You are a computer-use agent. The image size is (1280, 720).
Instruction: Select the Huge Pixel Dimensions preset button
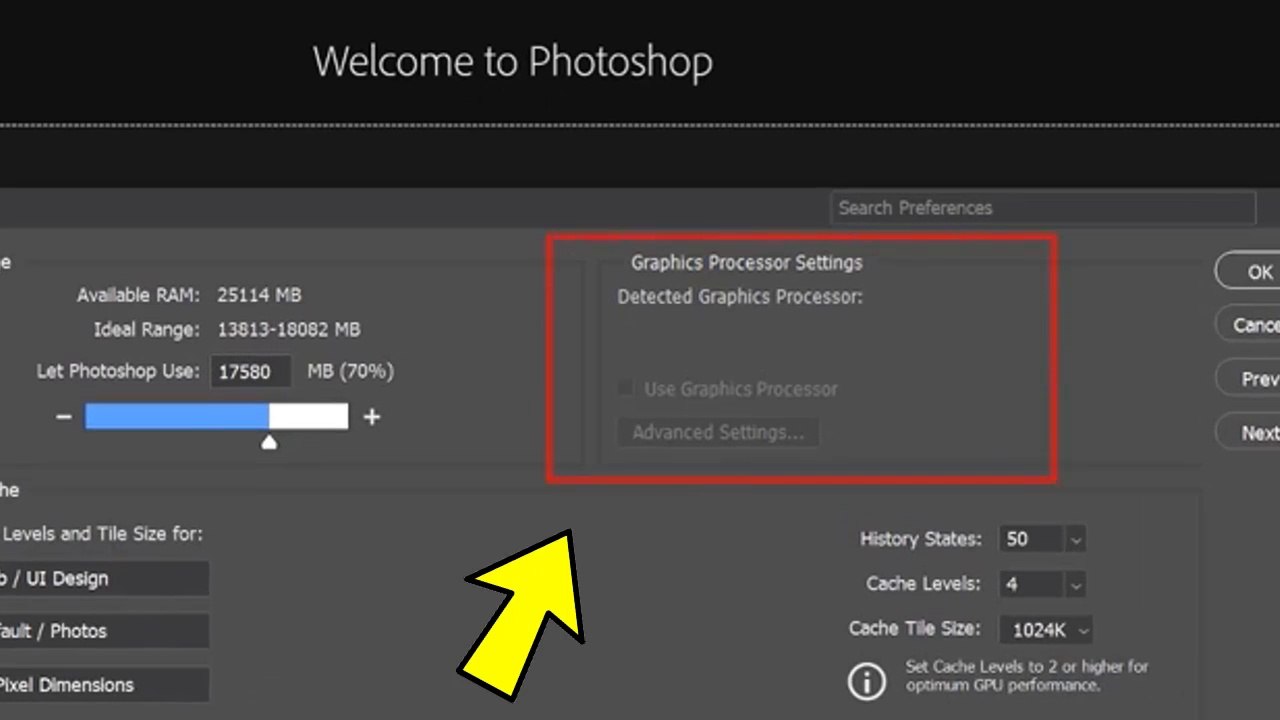coord(104,685)
